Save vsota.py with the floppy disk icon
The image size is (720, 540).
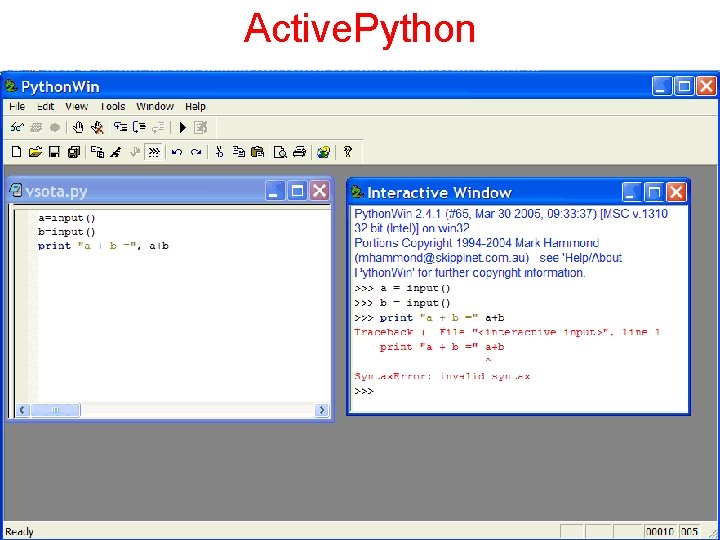pos(54,152)
